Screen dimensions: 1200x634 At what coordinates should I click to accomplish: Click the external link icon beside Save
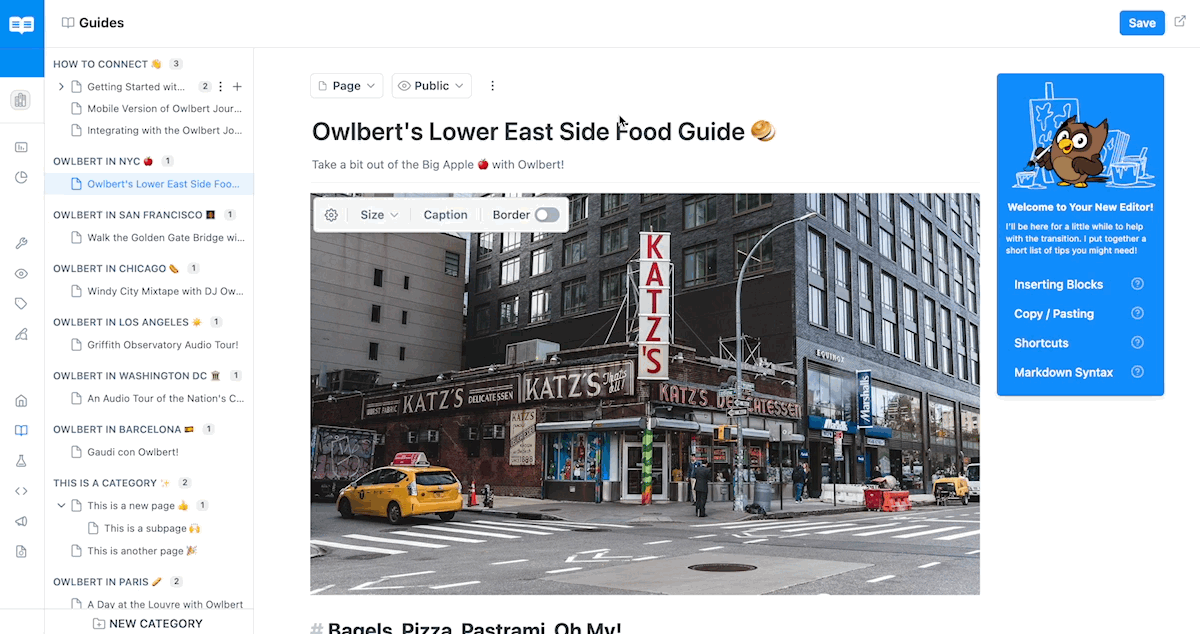(x=1180, y=22)
